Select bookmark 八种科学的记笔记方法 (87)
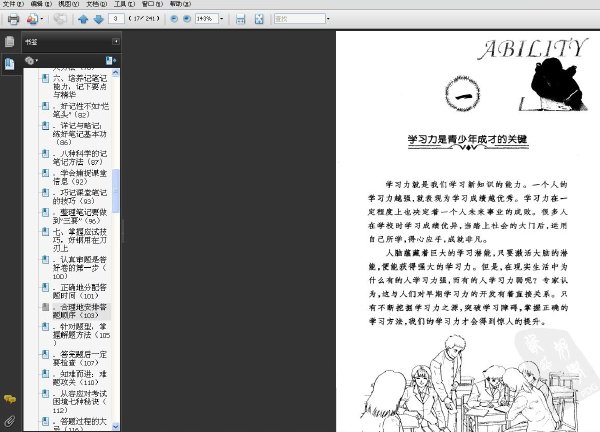This screenshot has height=432, width=600. [x=80, y=157]
